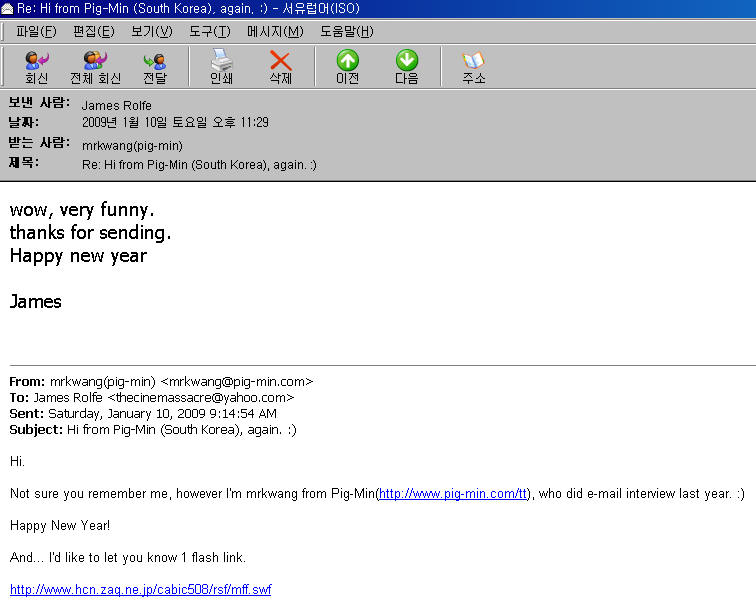Open the 편집(E) menu
This screenshot has height=603, width=756.
pos(93,31)
